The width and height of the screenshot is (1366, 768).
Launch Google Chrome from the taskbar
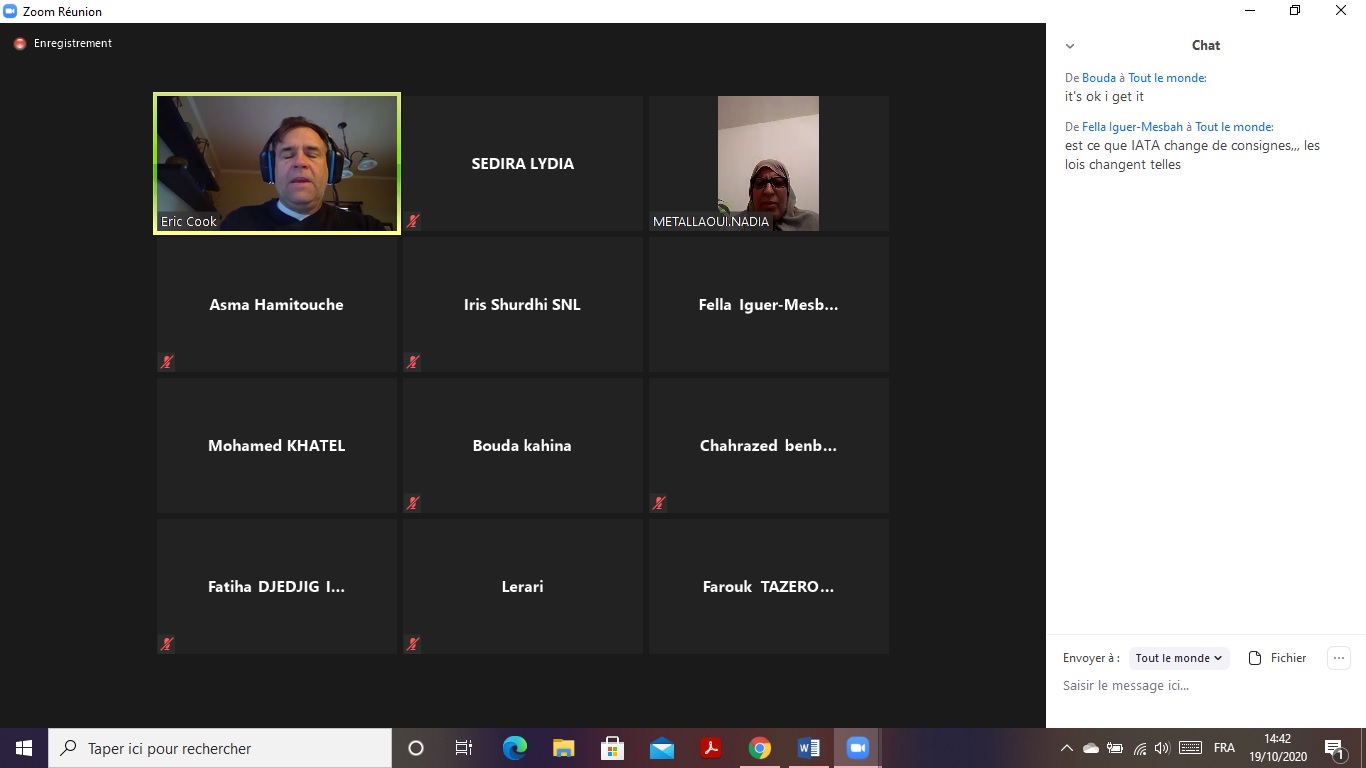pos(760,748)
